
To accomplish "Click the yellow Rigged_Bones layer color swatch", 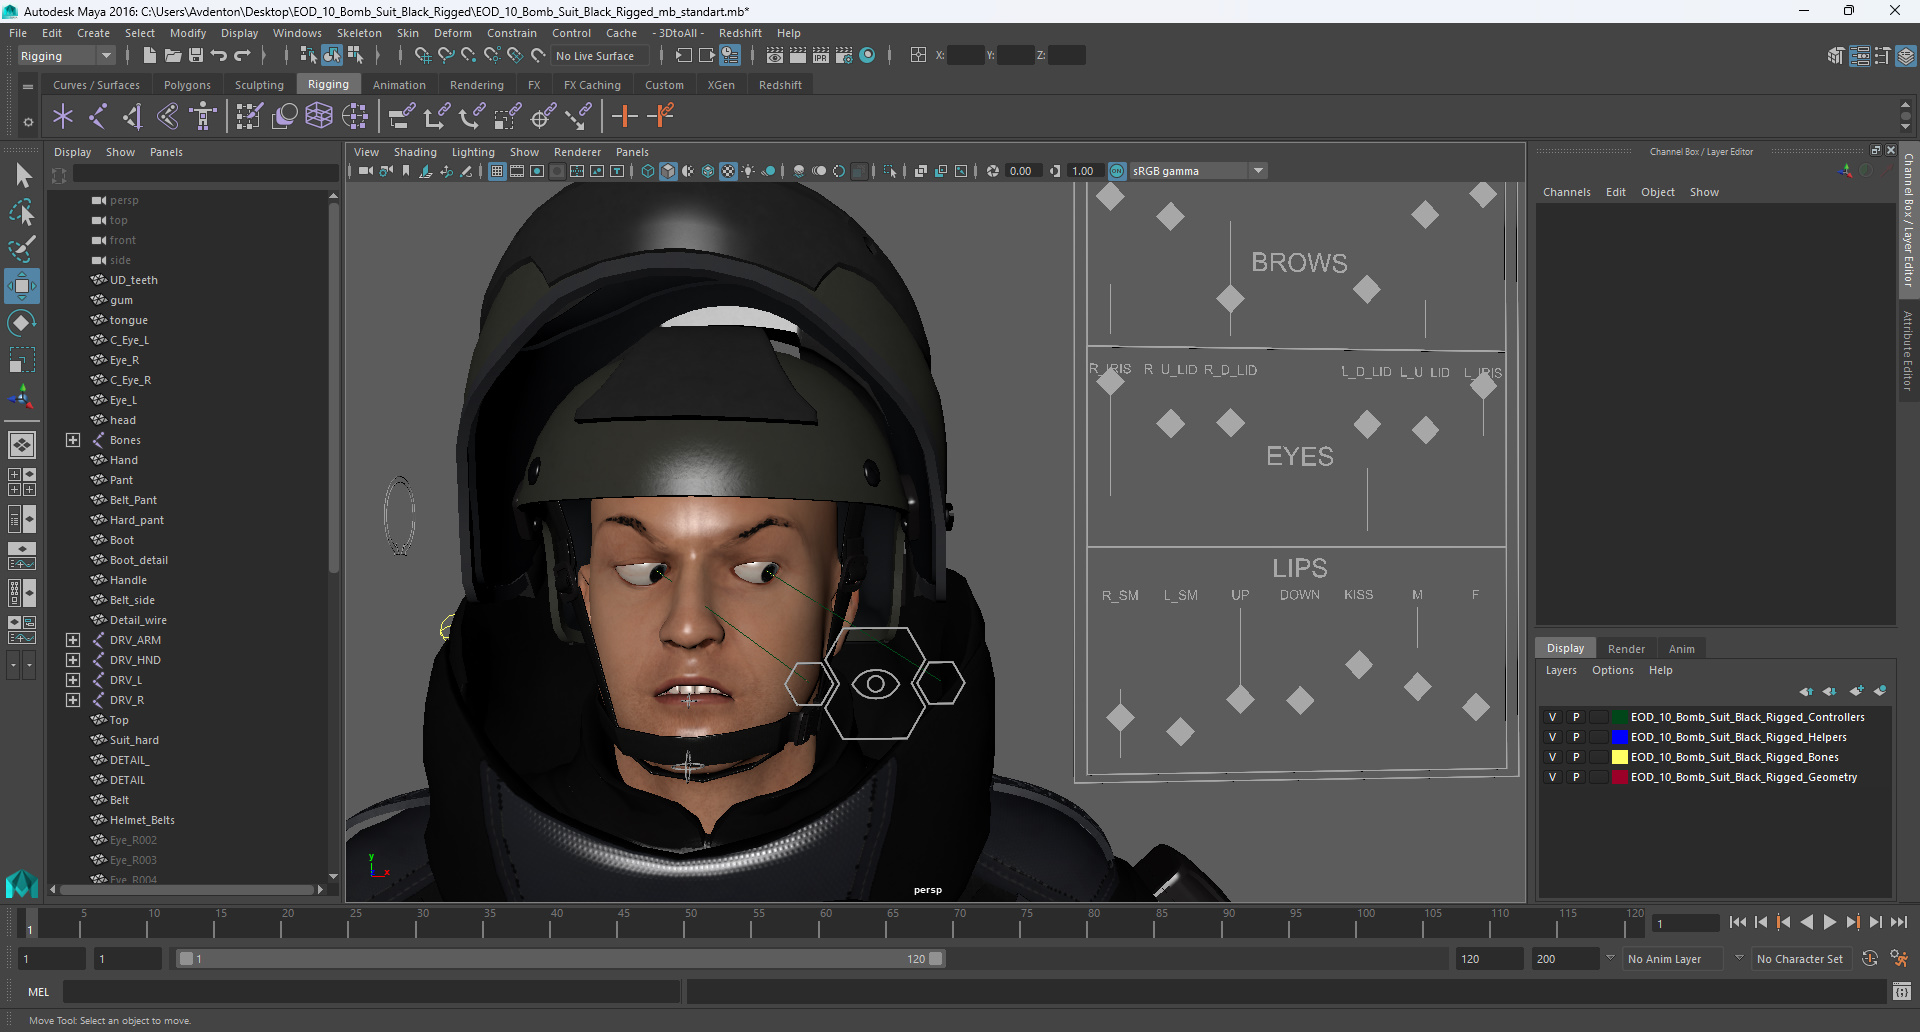I will [x=1619, y=757].
